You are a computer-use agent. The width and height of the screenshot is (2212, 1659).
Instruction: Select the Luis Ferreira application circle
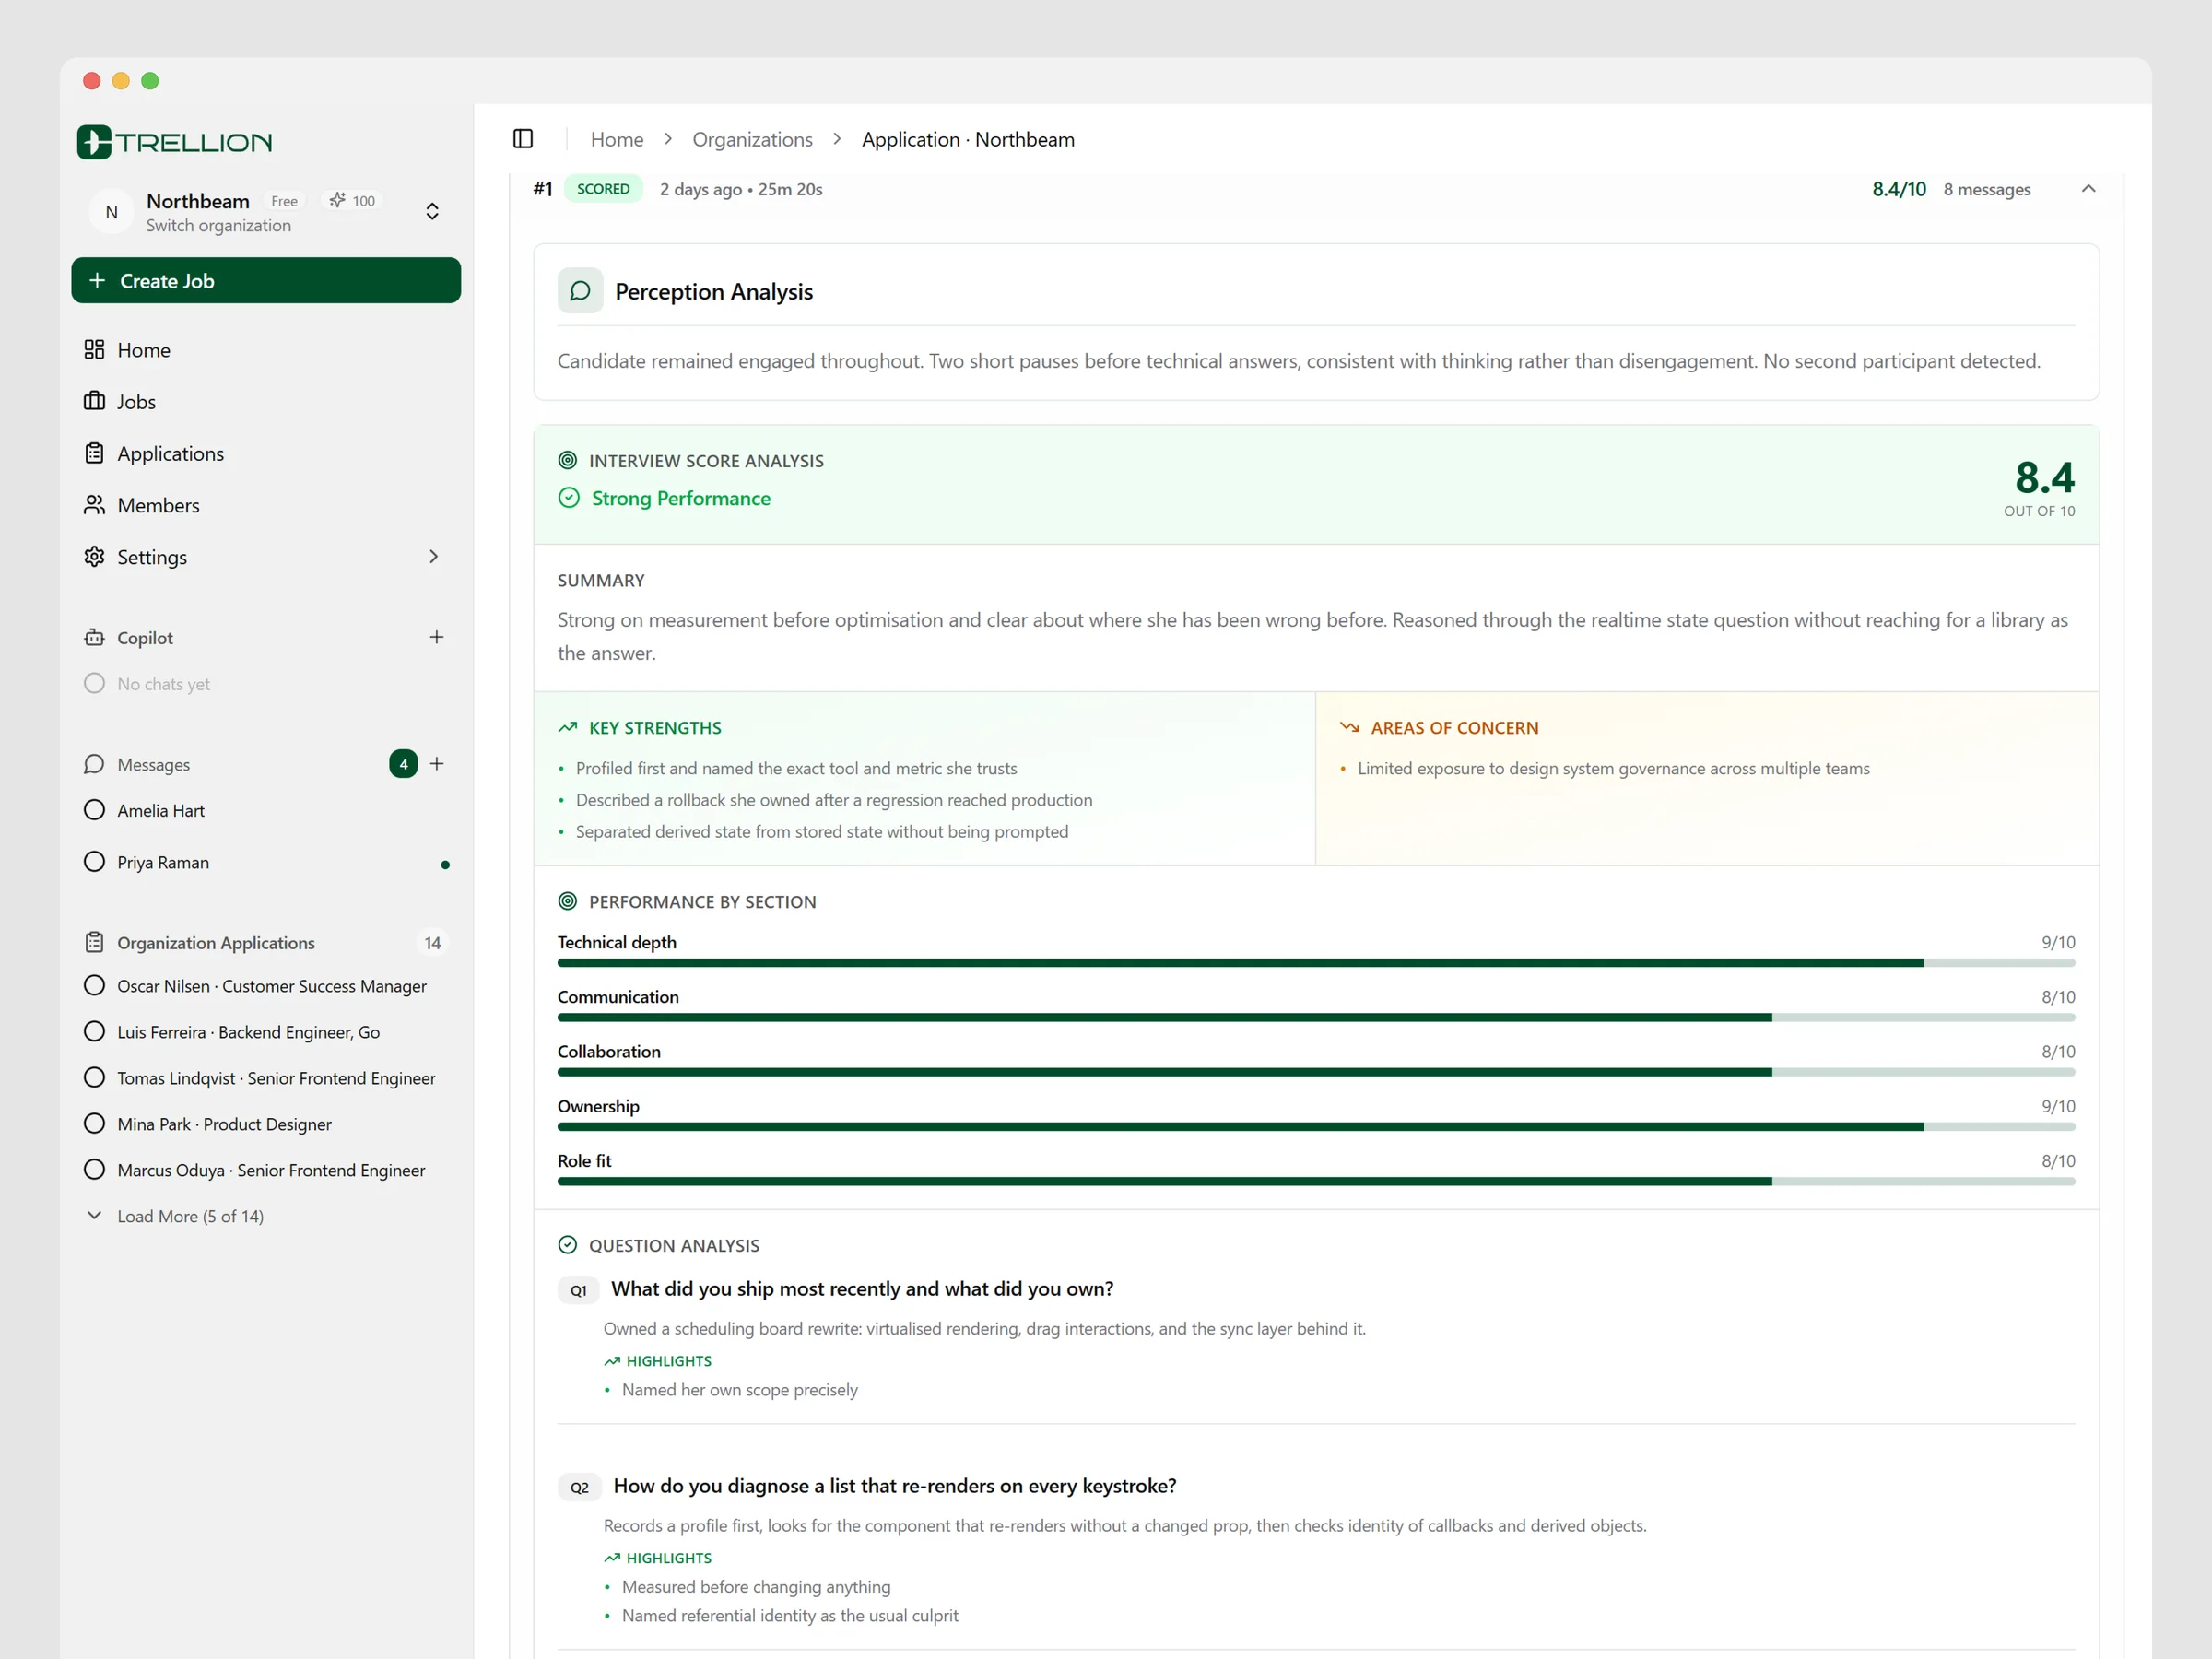pyautogui.click(x=94, y=1032)
